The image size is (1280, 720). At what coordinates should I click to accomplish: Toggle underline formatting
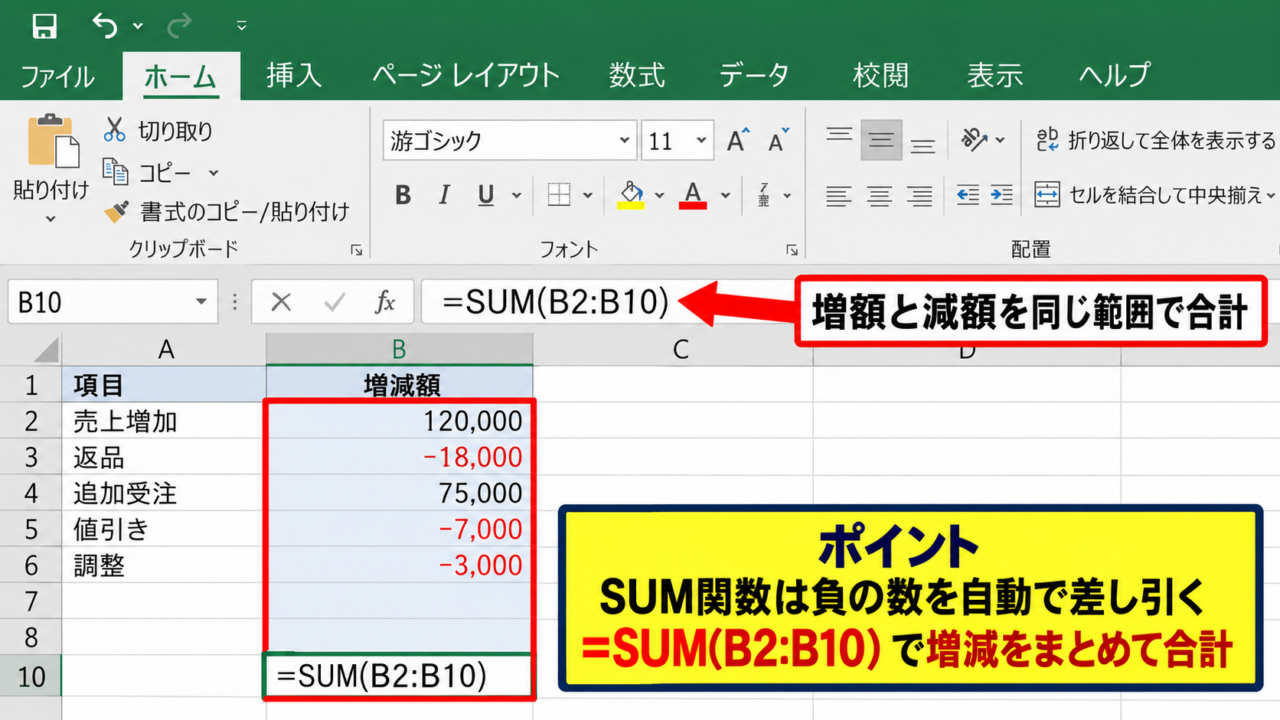click(486, 195)
